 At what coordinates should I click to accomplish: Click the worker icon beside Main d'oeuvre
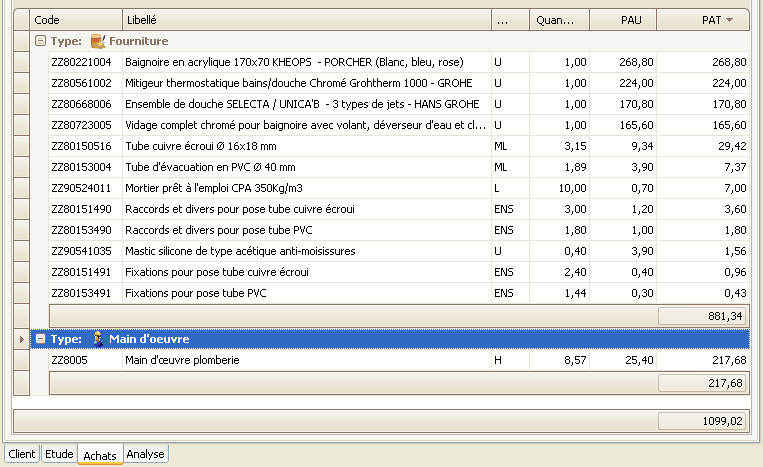(97, 339)
